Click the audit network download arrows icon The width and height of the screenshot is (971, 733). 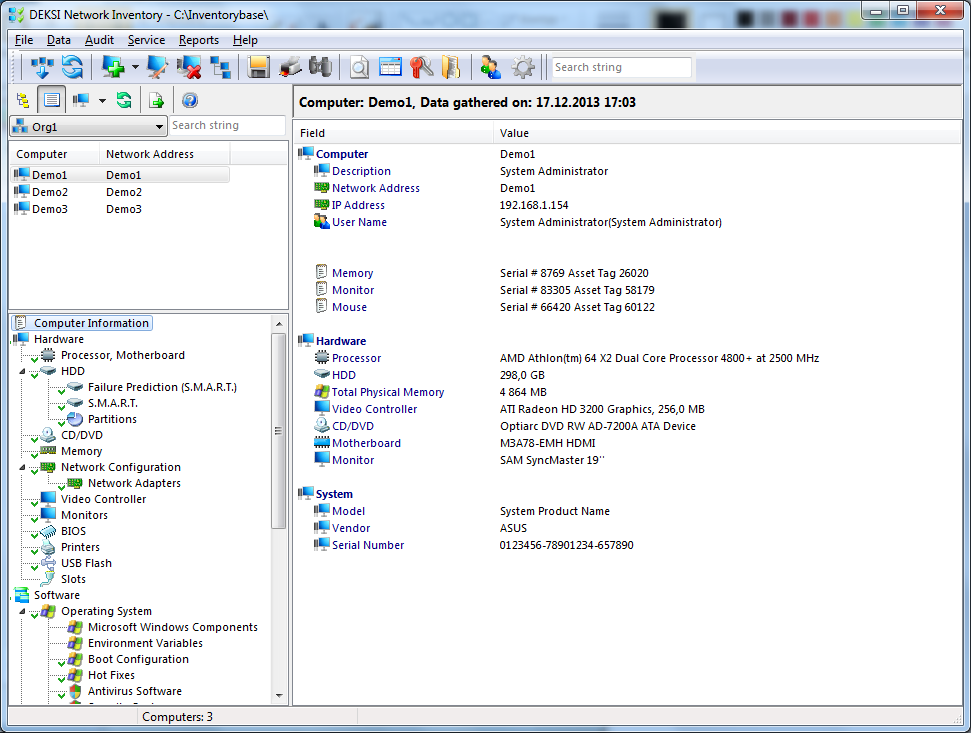(41, 67)
